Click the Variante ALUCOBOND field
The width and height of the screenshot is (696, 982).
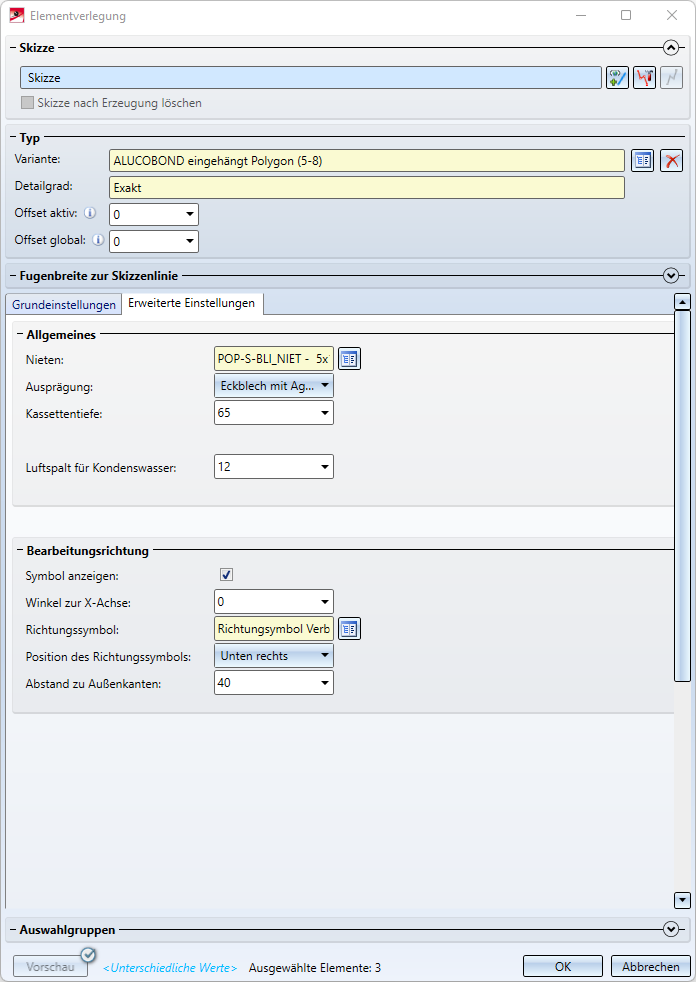point(366,161)
